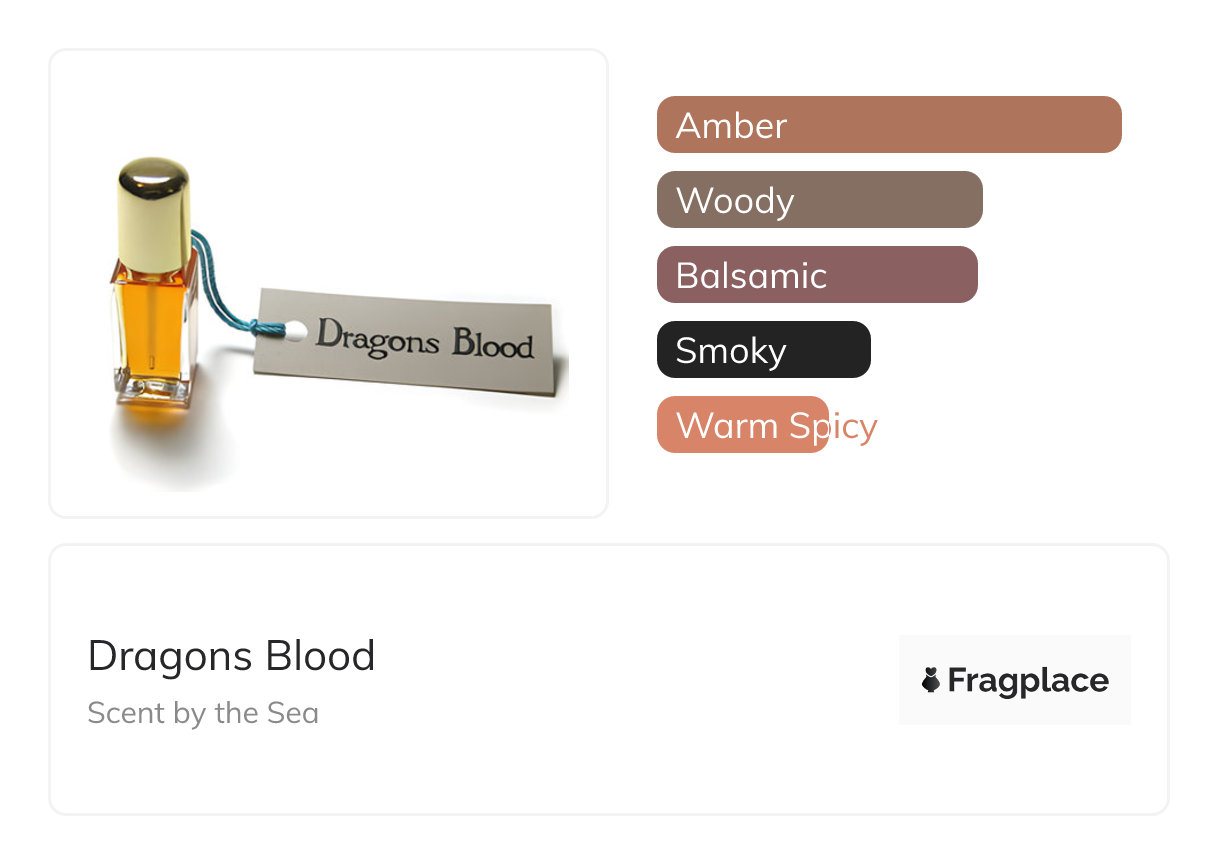Image resolution: width=1218 pixels, height=864 pixels.
Task: Click the Fragplace bottle logo icon
Action: tap(931, 681)
